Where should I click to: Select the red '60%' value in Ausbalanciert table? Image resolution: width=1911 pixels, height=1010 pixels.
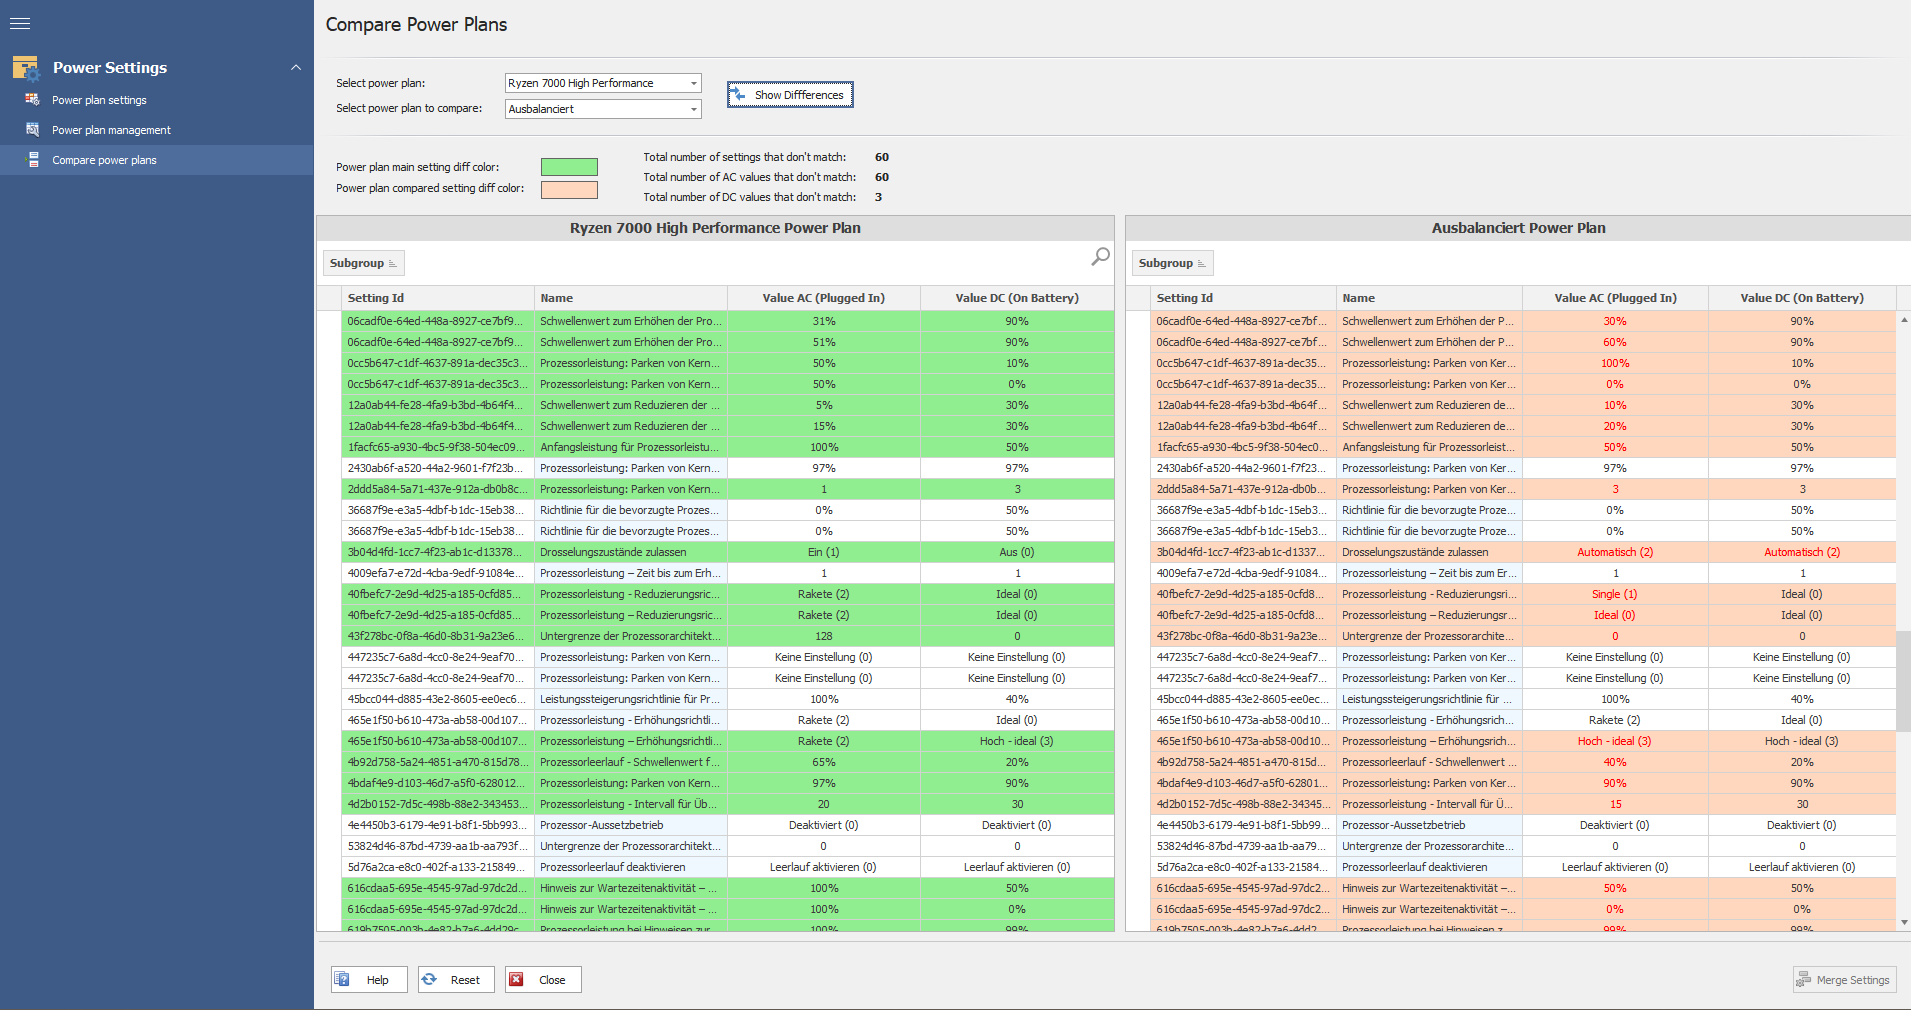point(1615,342)
